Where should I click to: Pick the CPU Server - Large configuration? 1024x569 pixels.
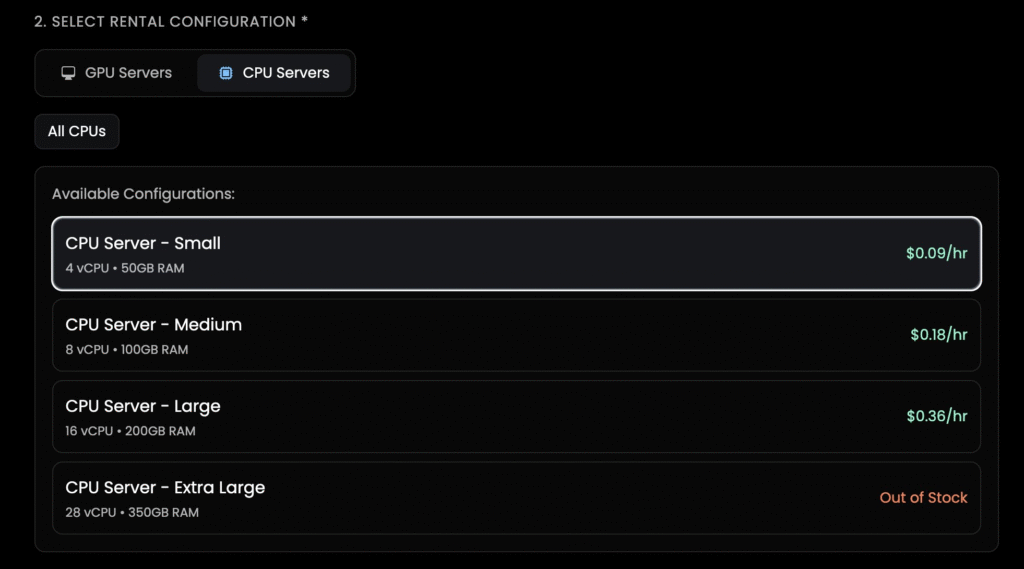516,417
